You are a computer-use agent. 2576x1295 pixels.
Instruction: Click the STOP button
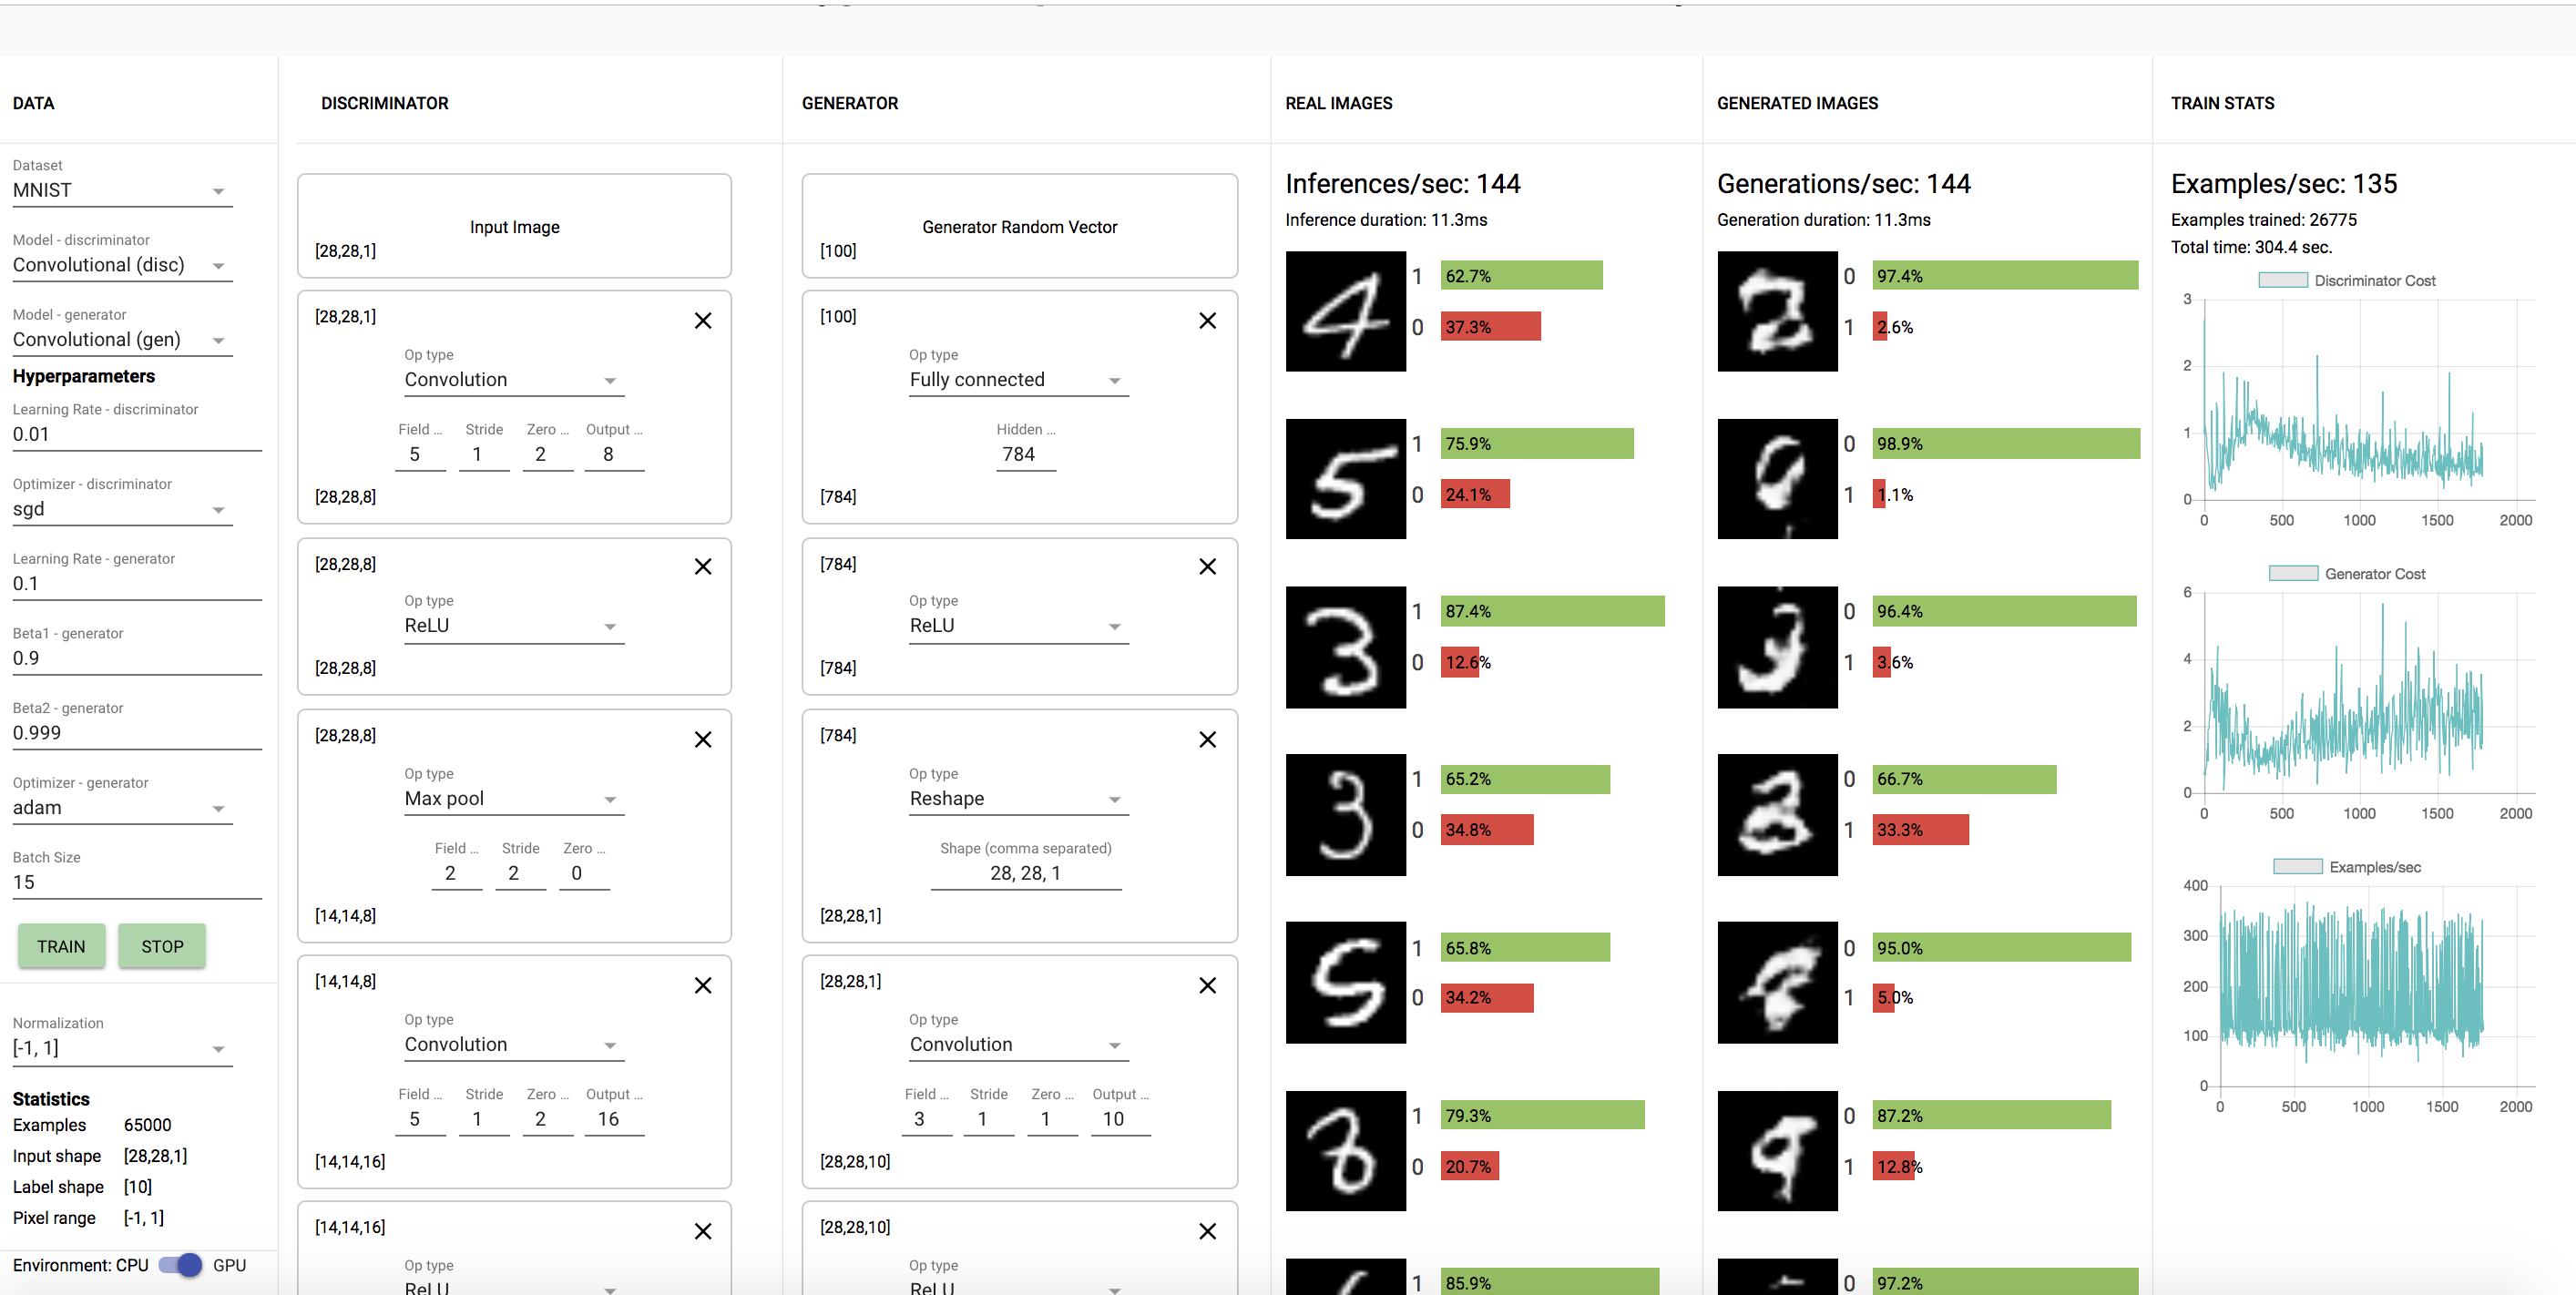point(162,946)
